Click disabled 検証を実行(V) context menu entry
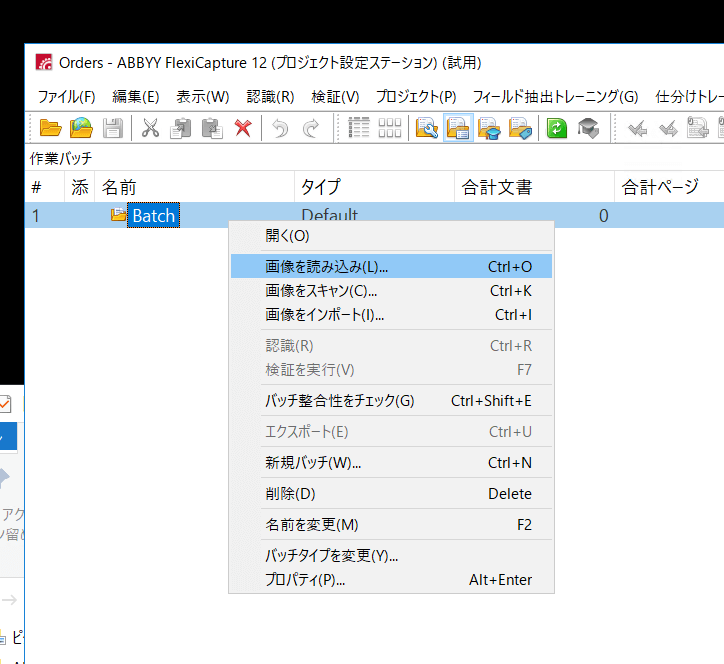This screenshot has height=664, width=724. 391,370
